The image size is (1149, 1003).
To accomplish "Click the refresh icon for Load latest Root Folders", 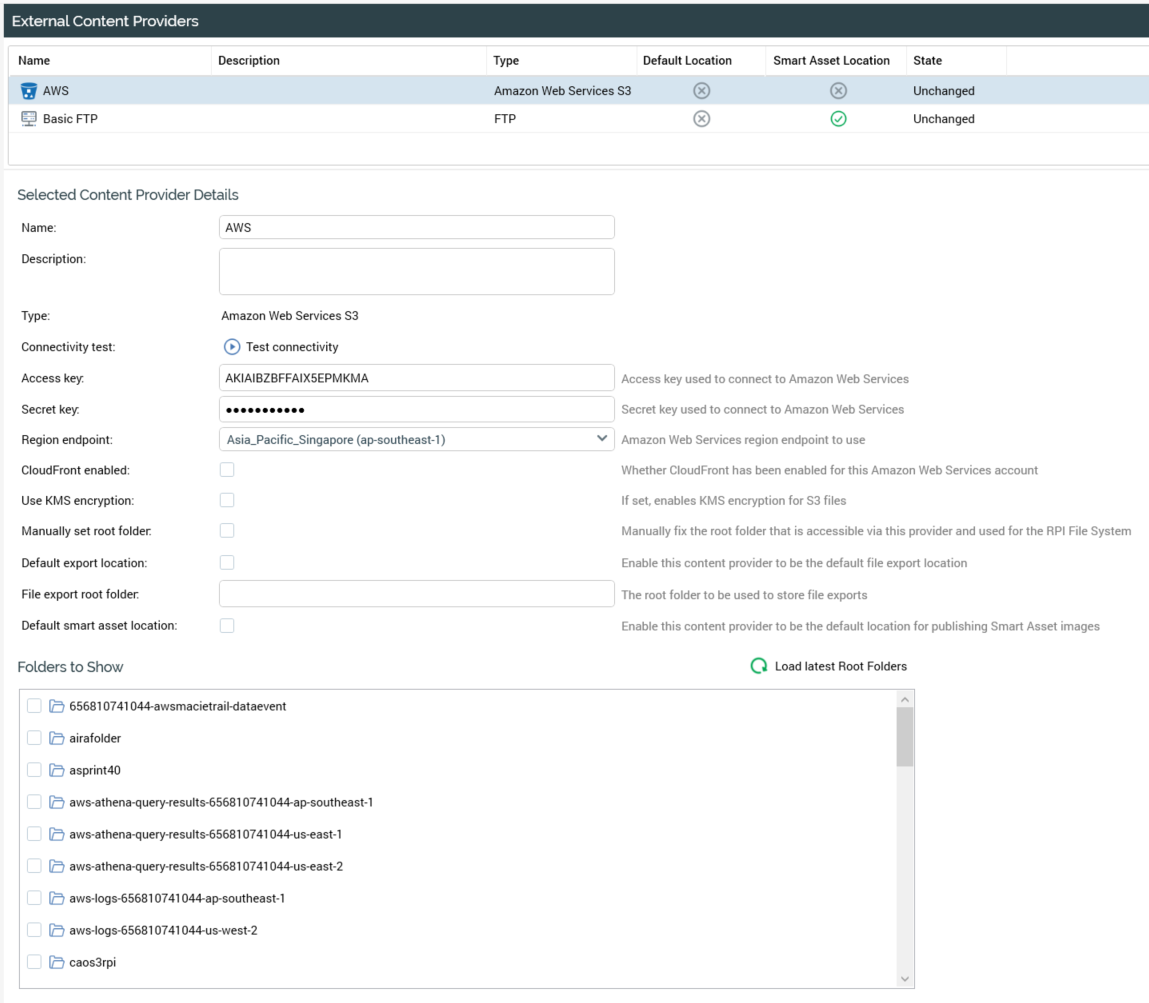I will click(x=757, y=665).
